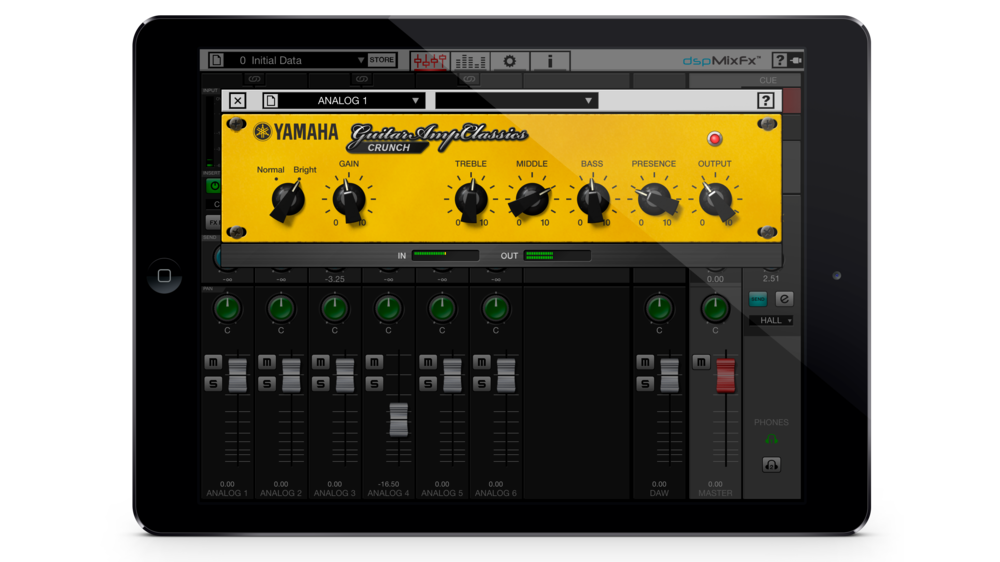Click the MASTER pan knob
The image size is (1000, 562).
coord(715,309)
